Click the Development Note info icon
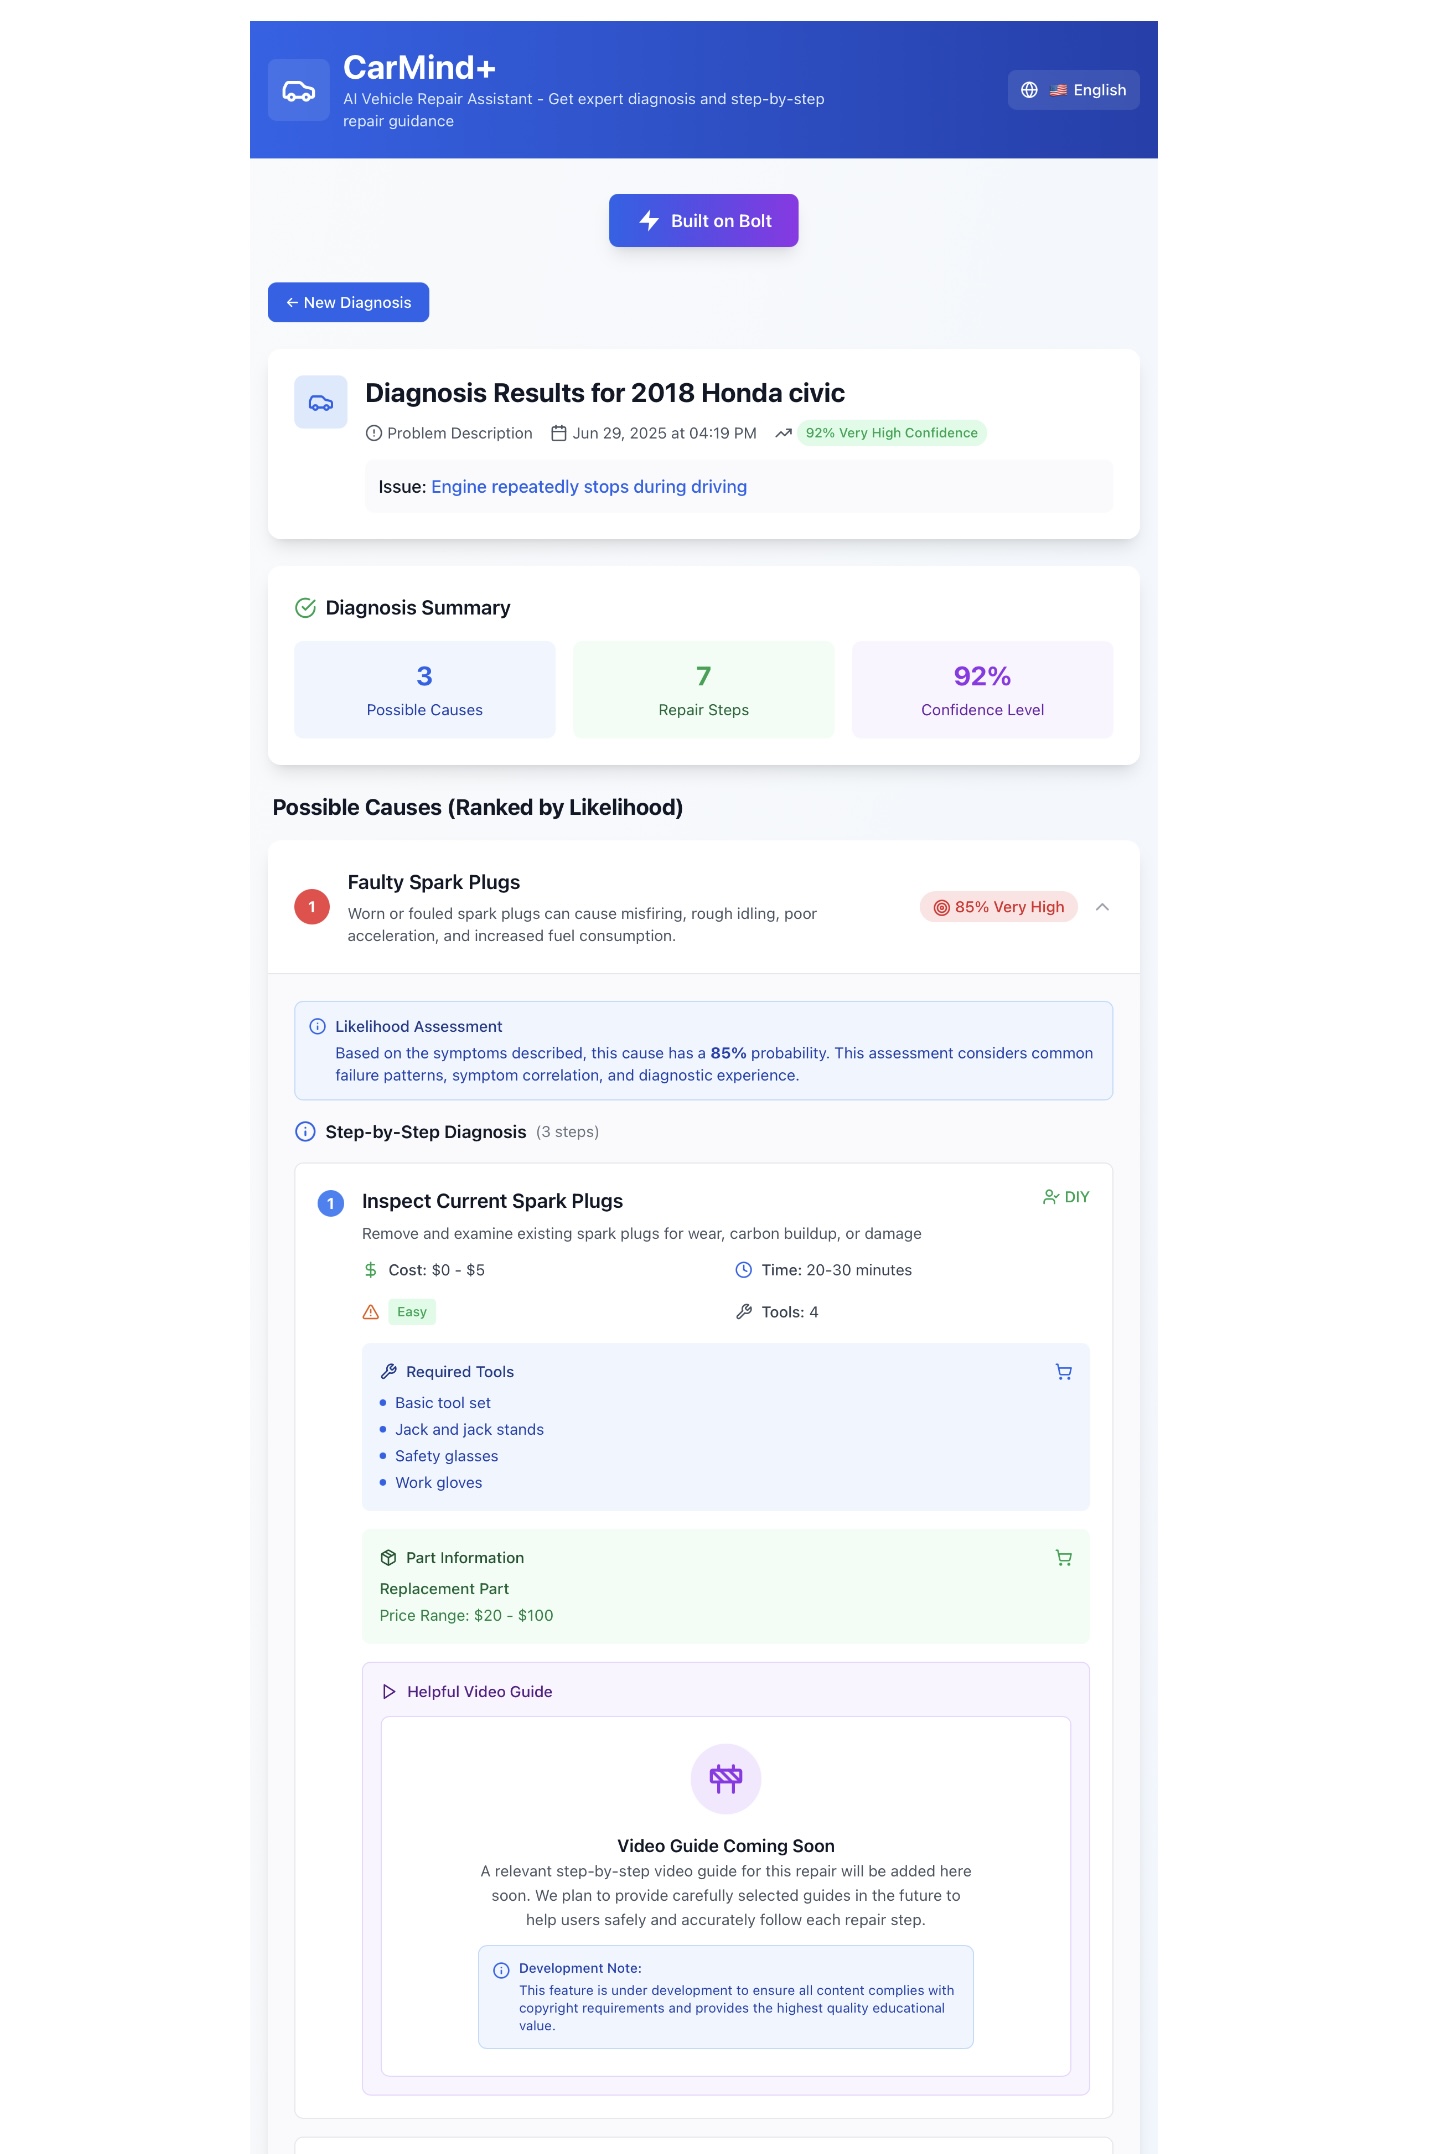This screenshot has height=2154, width=1436. 501,1971
